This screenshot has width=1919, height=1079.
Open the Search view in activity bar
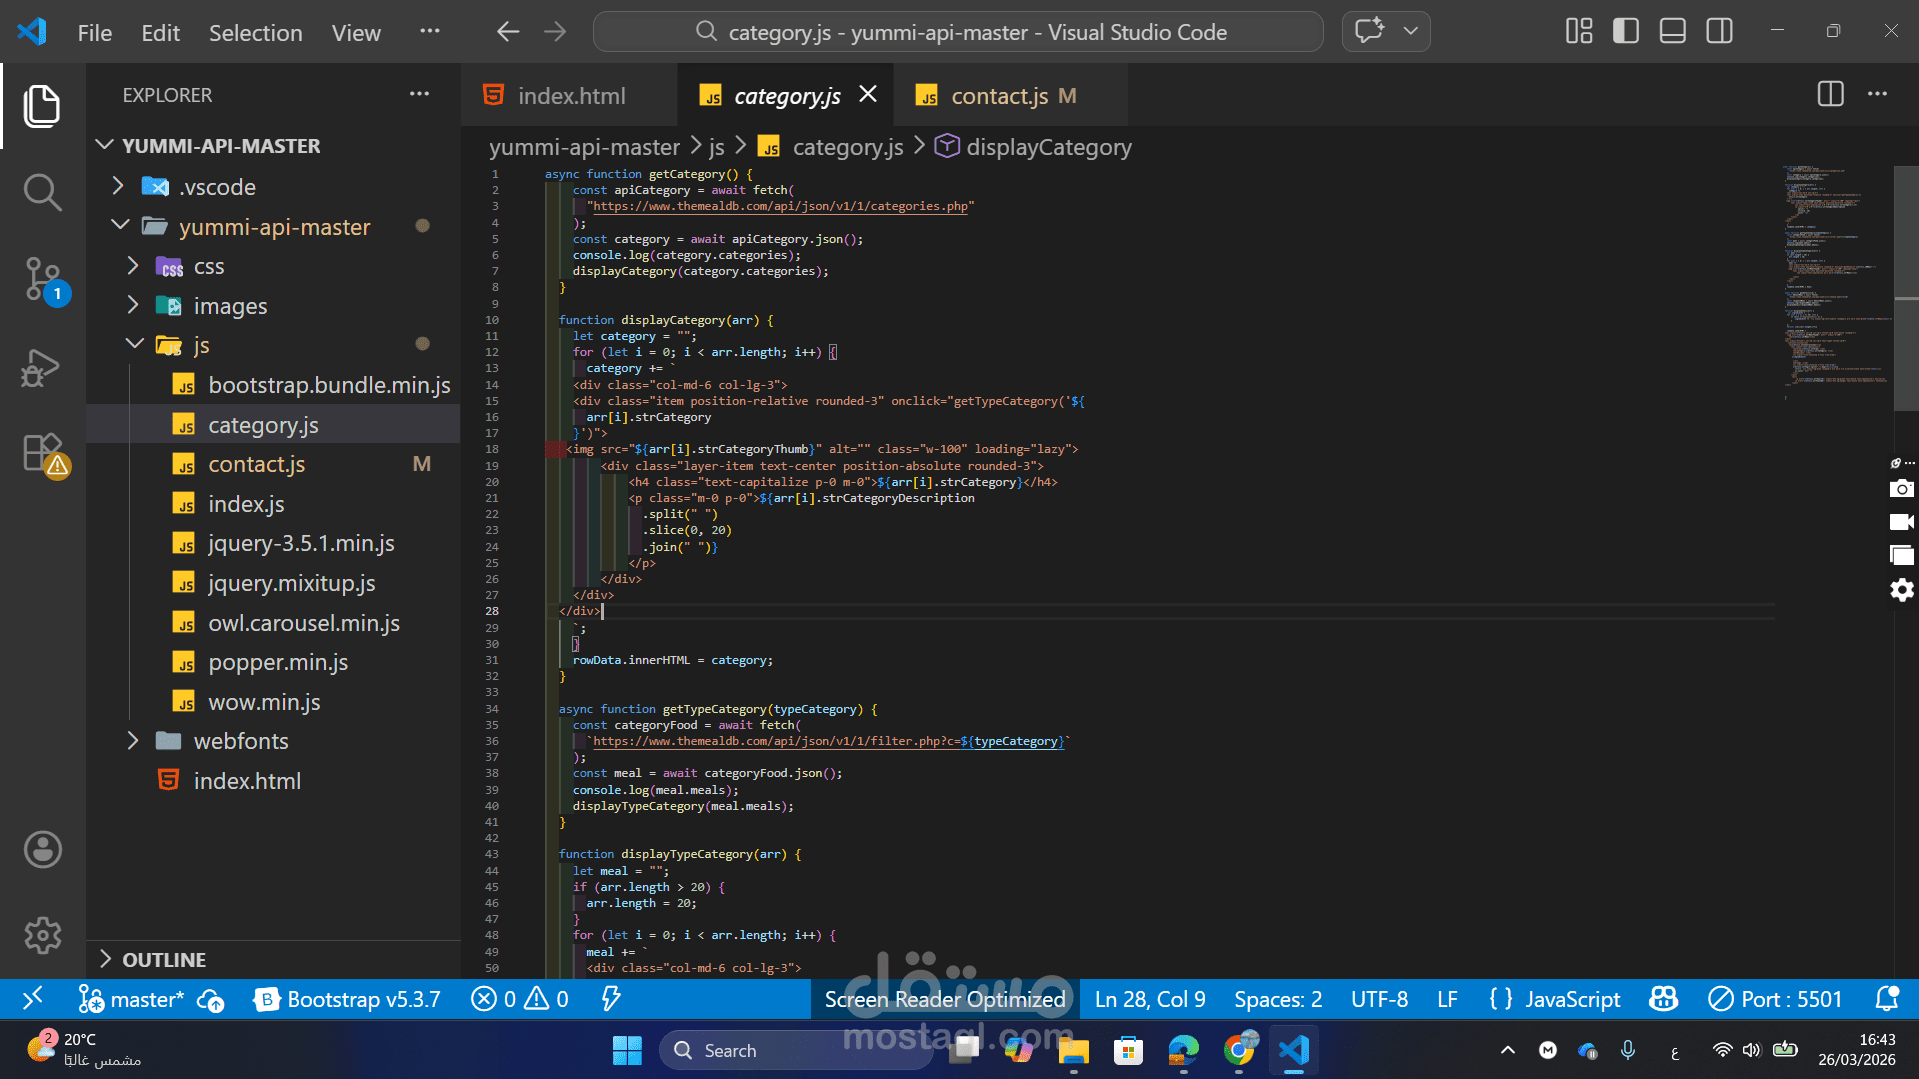42,191
